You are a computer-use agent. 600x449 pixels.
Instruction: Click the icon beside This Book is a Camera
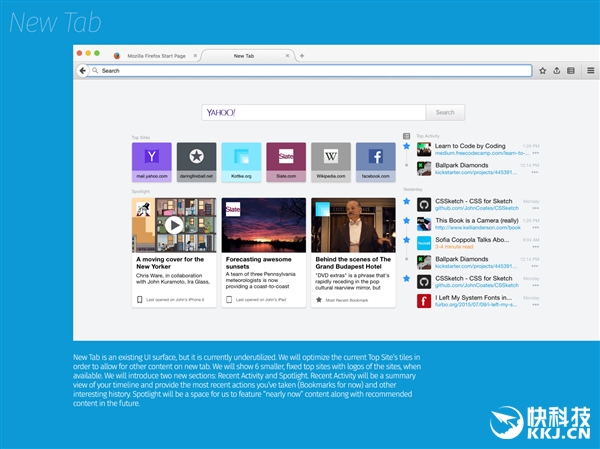coord(424,224)
